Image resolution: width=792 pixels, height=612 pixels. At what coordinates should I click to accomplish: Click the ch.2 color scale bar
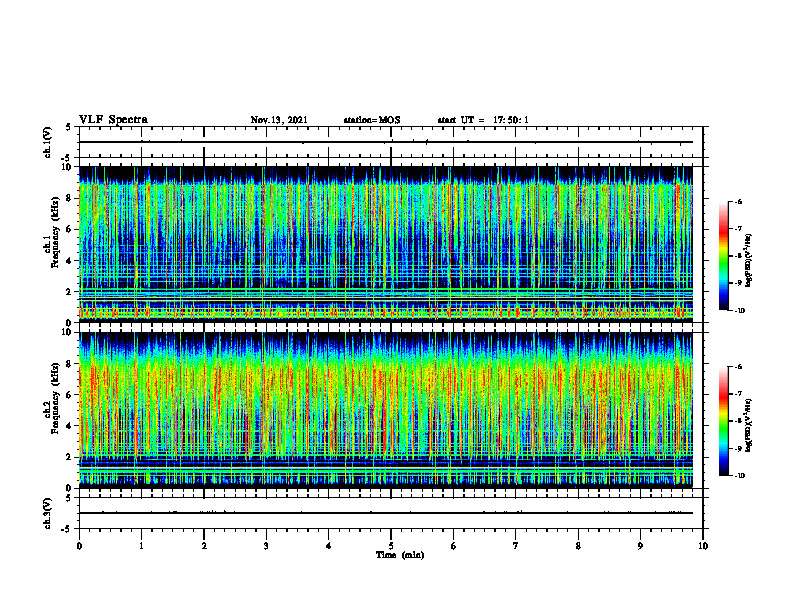(x=723, y=421)
